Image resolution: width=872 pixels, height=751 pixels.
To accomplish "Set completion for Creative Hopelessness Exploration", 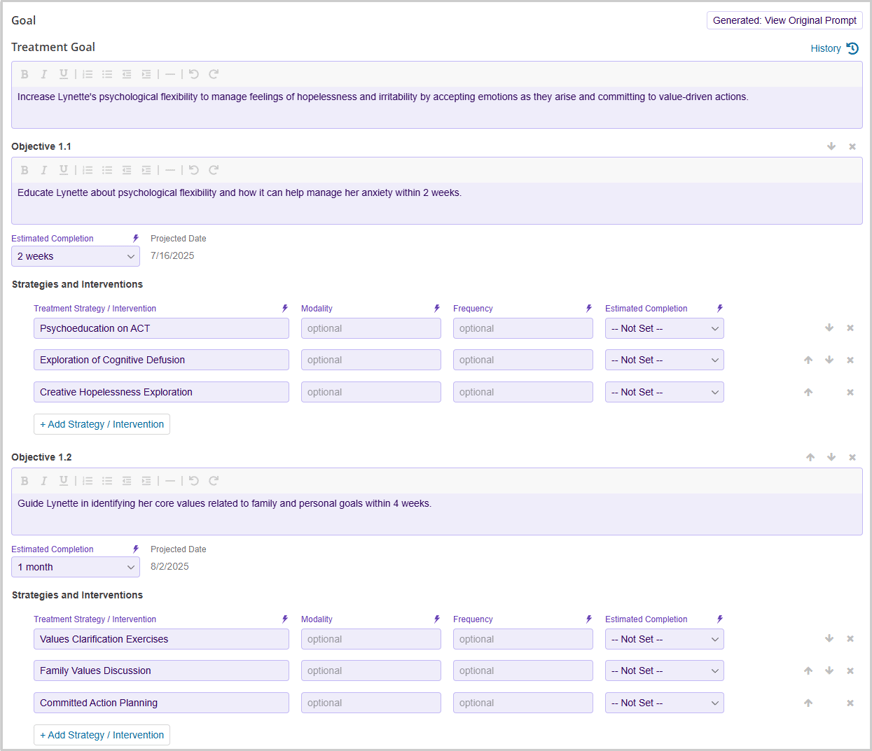I will coord(665,392).
